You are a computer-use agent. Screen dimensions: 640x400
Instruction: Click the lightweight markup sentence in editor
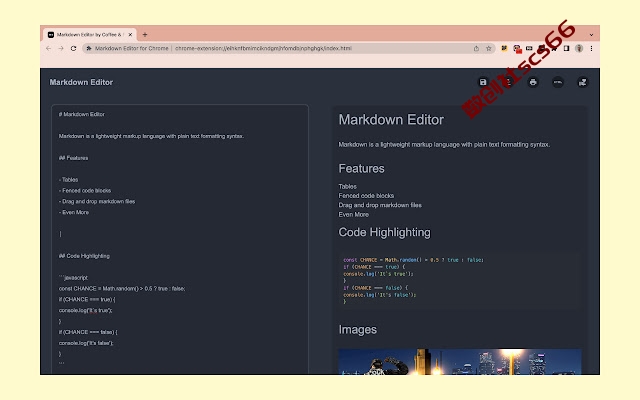(151, 136)
